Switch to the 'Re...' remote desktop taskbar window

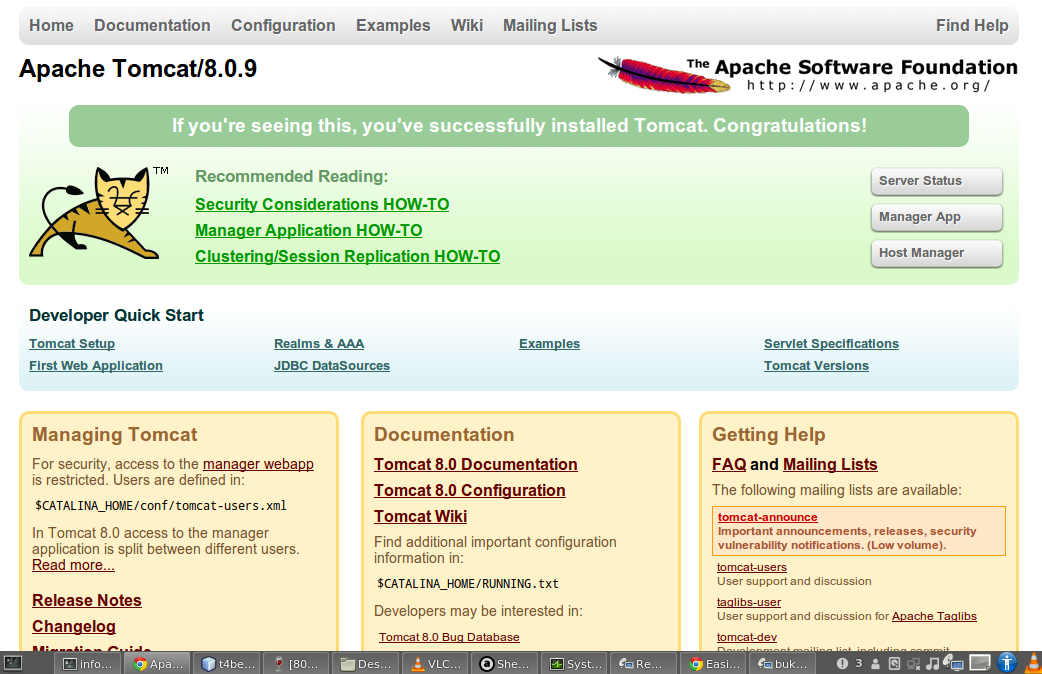pos(642,663)
